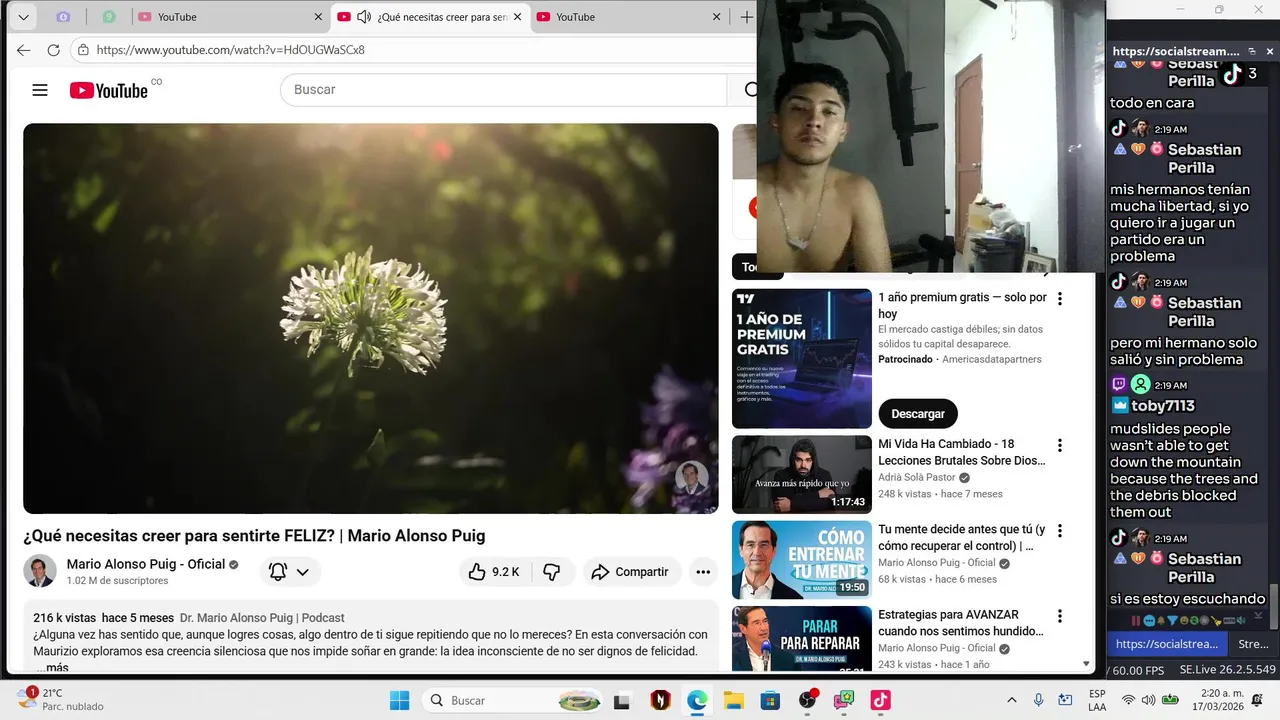Toggle the subscription notification bell
The height and width of the screenshot is (720, 1280).
pos(278,572)
